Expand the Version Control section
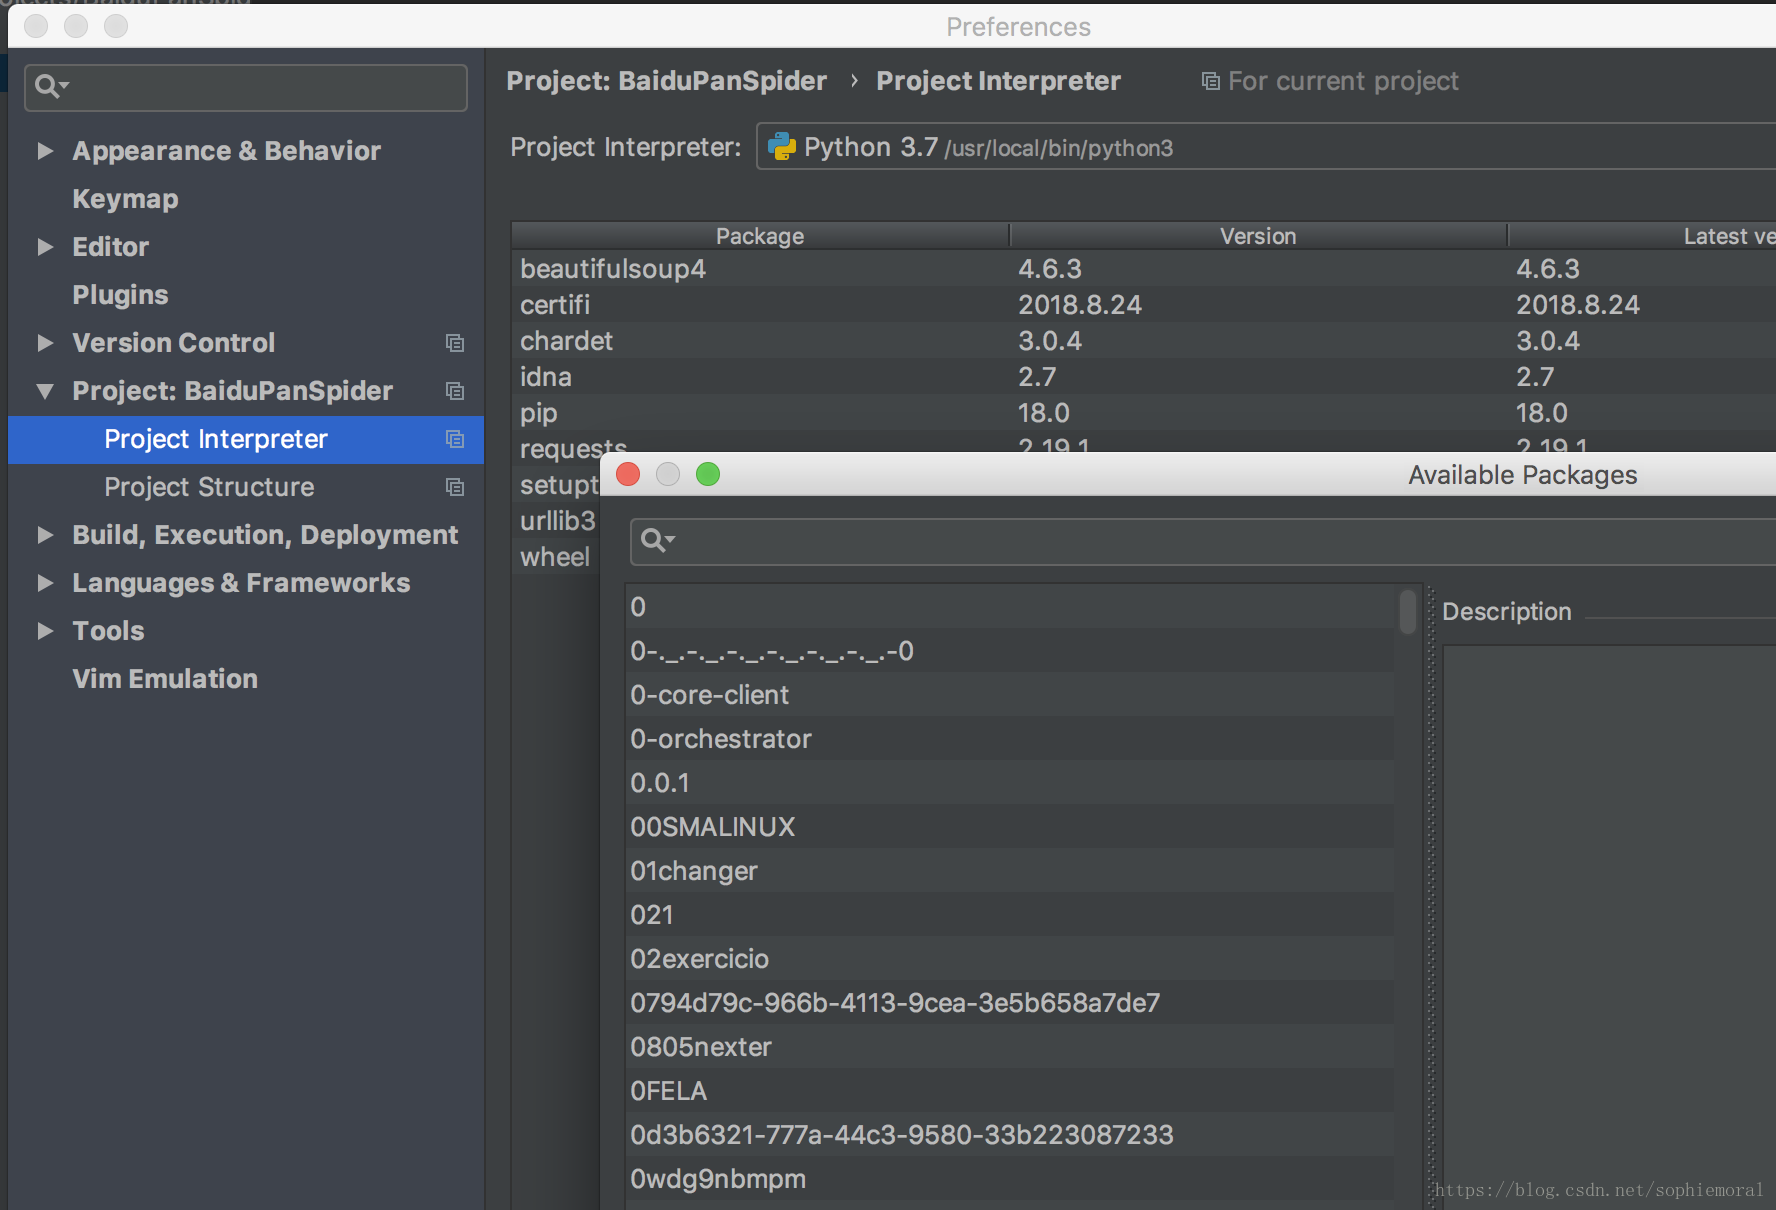 point(45,343)
